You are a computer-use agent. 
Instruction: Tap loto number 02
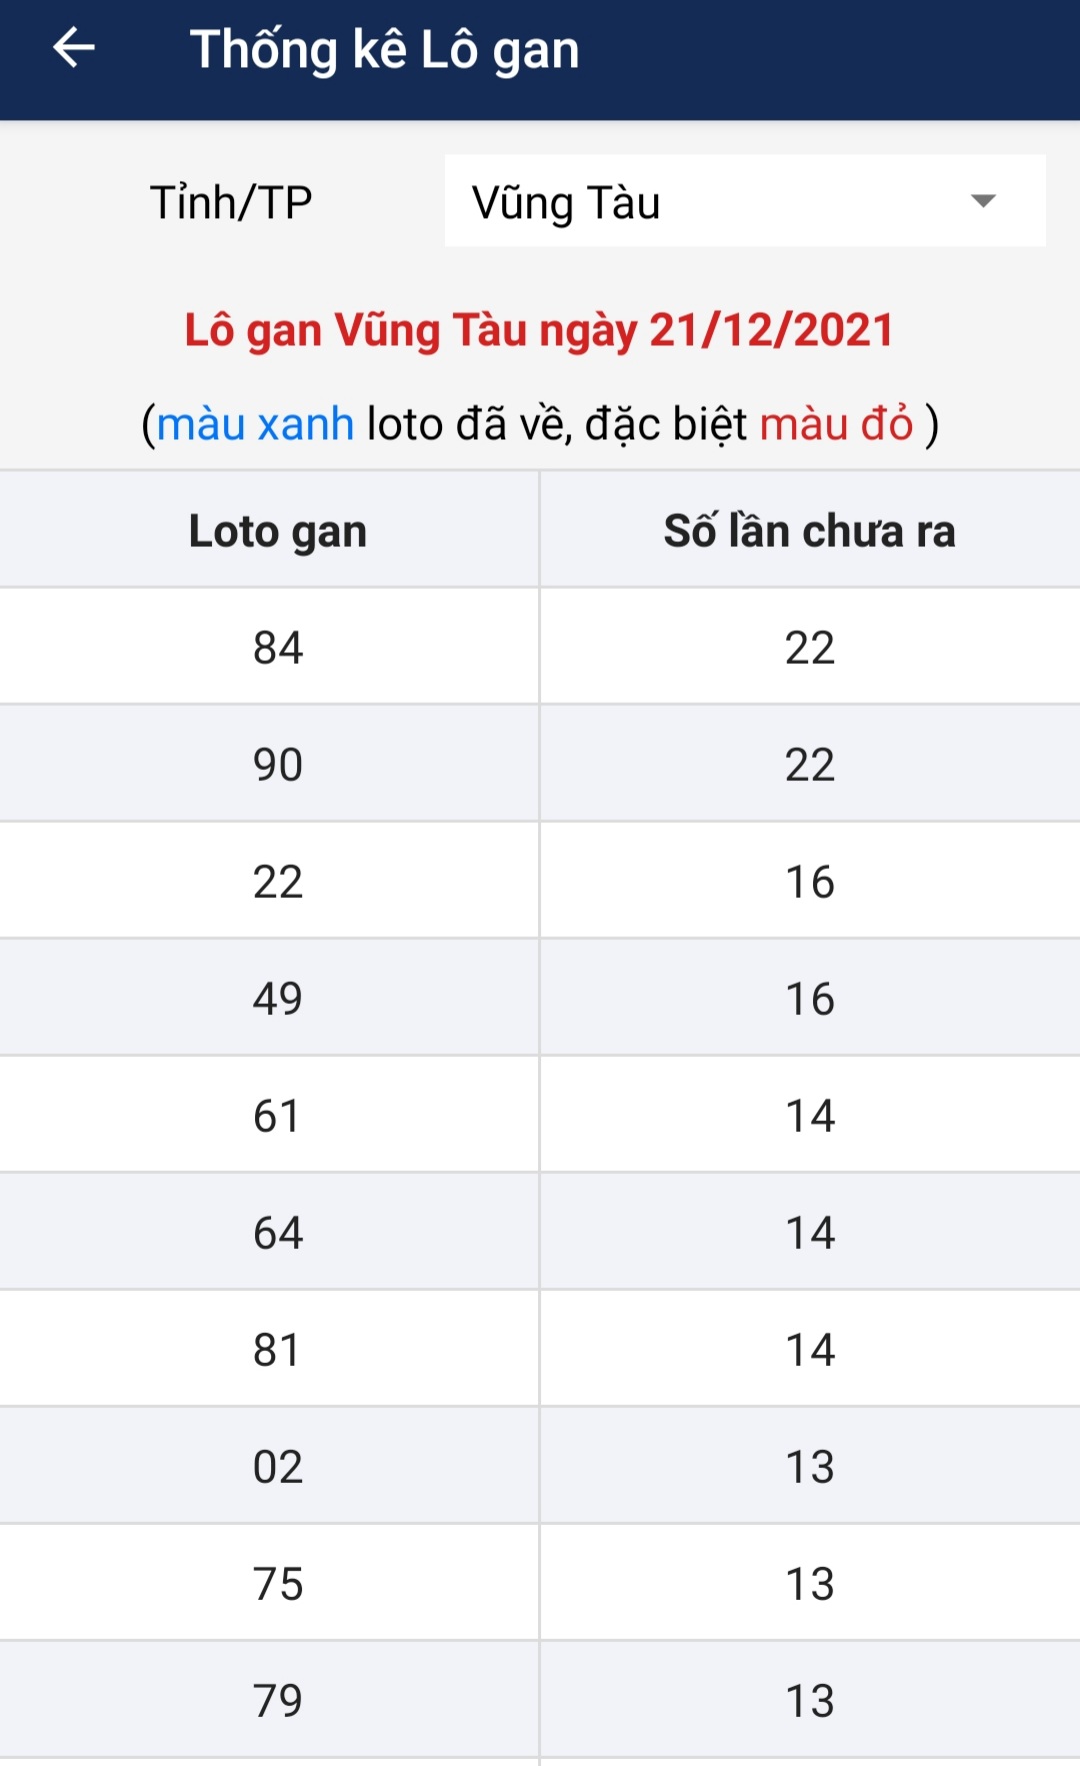coord(278,1466)
